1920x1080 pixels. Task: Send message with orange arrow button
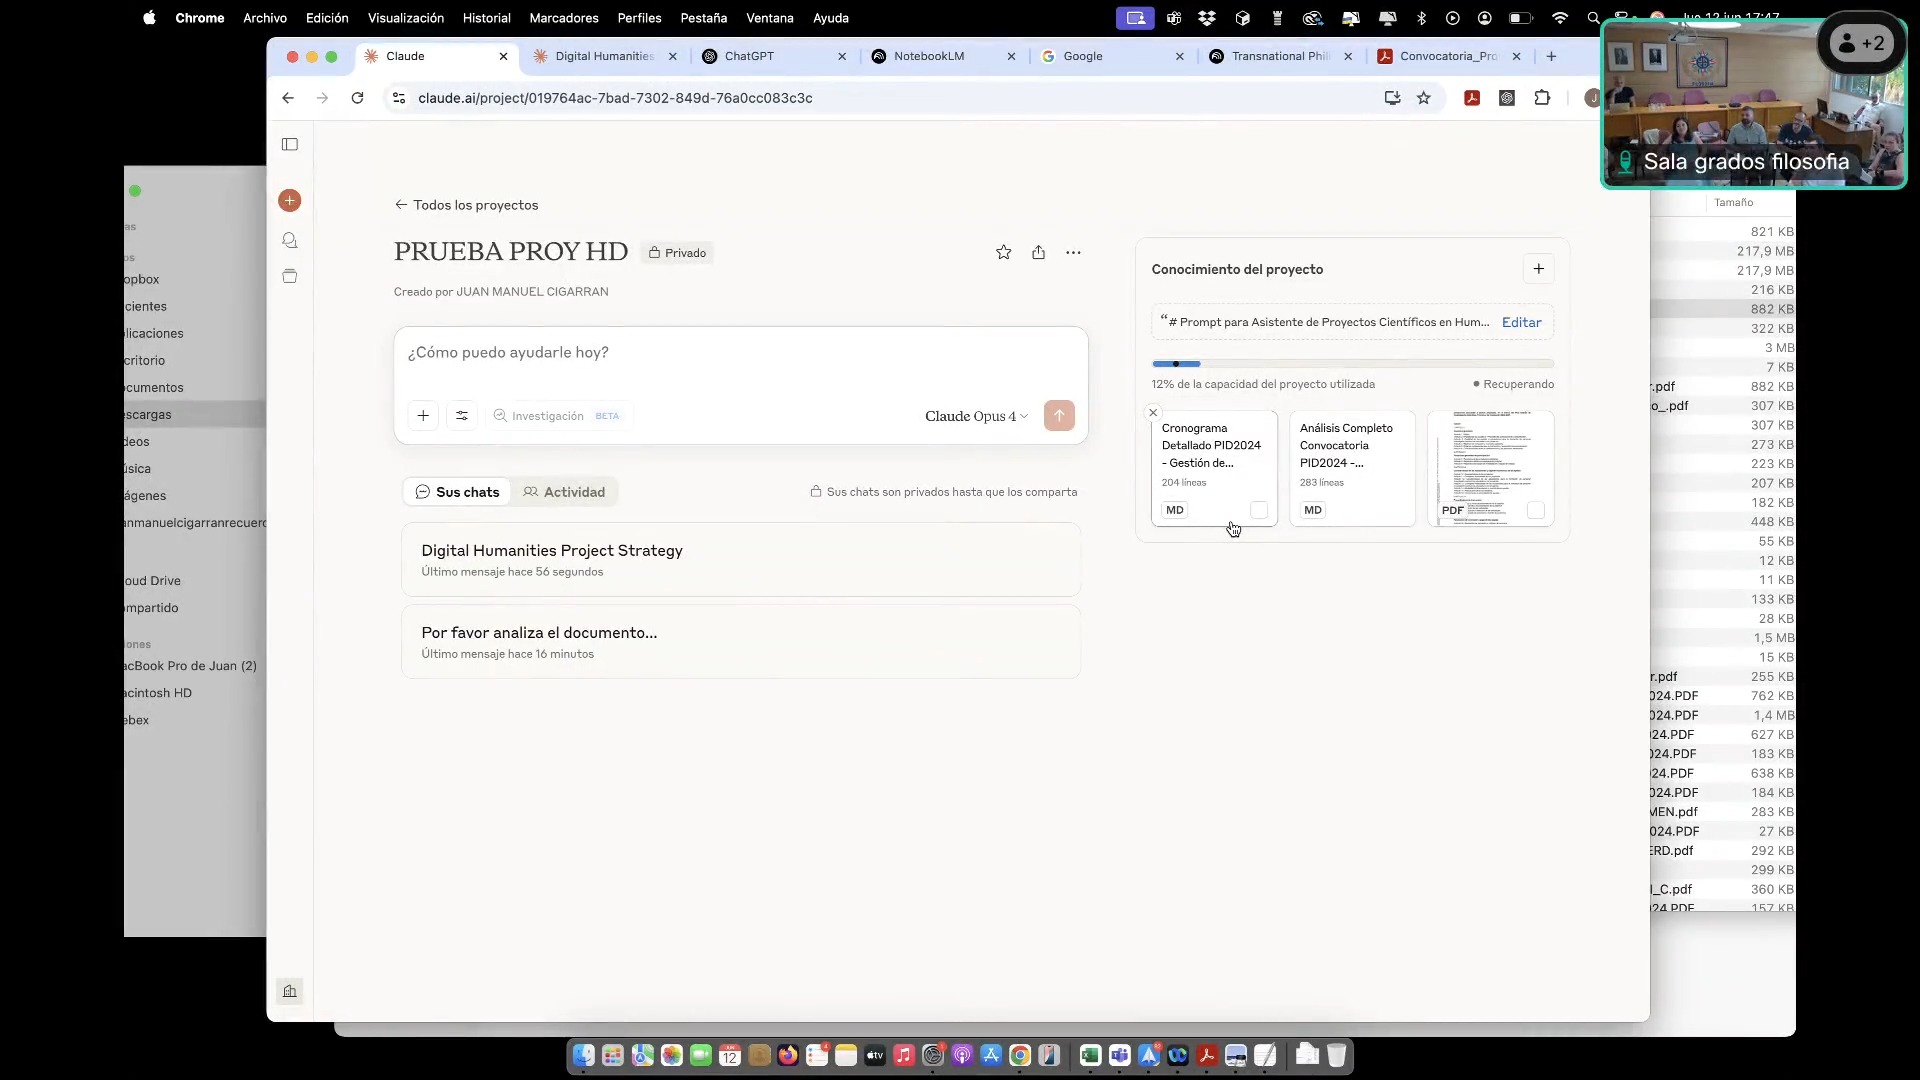point(1059,416)
